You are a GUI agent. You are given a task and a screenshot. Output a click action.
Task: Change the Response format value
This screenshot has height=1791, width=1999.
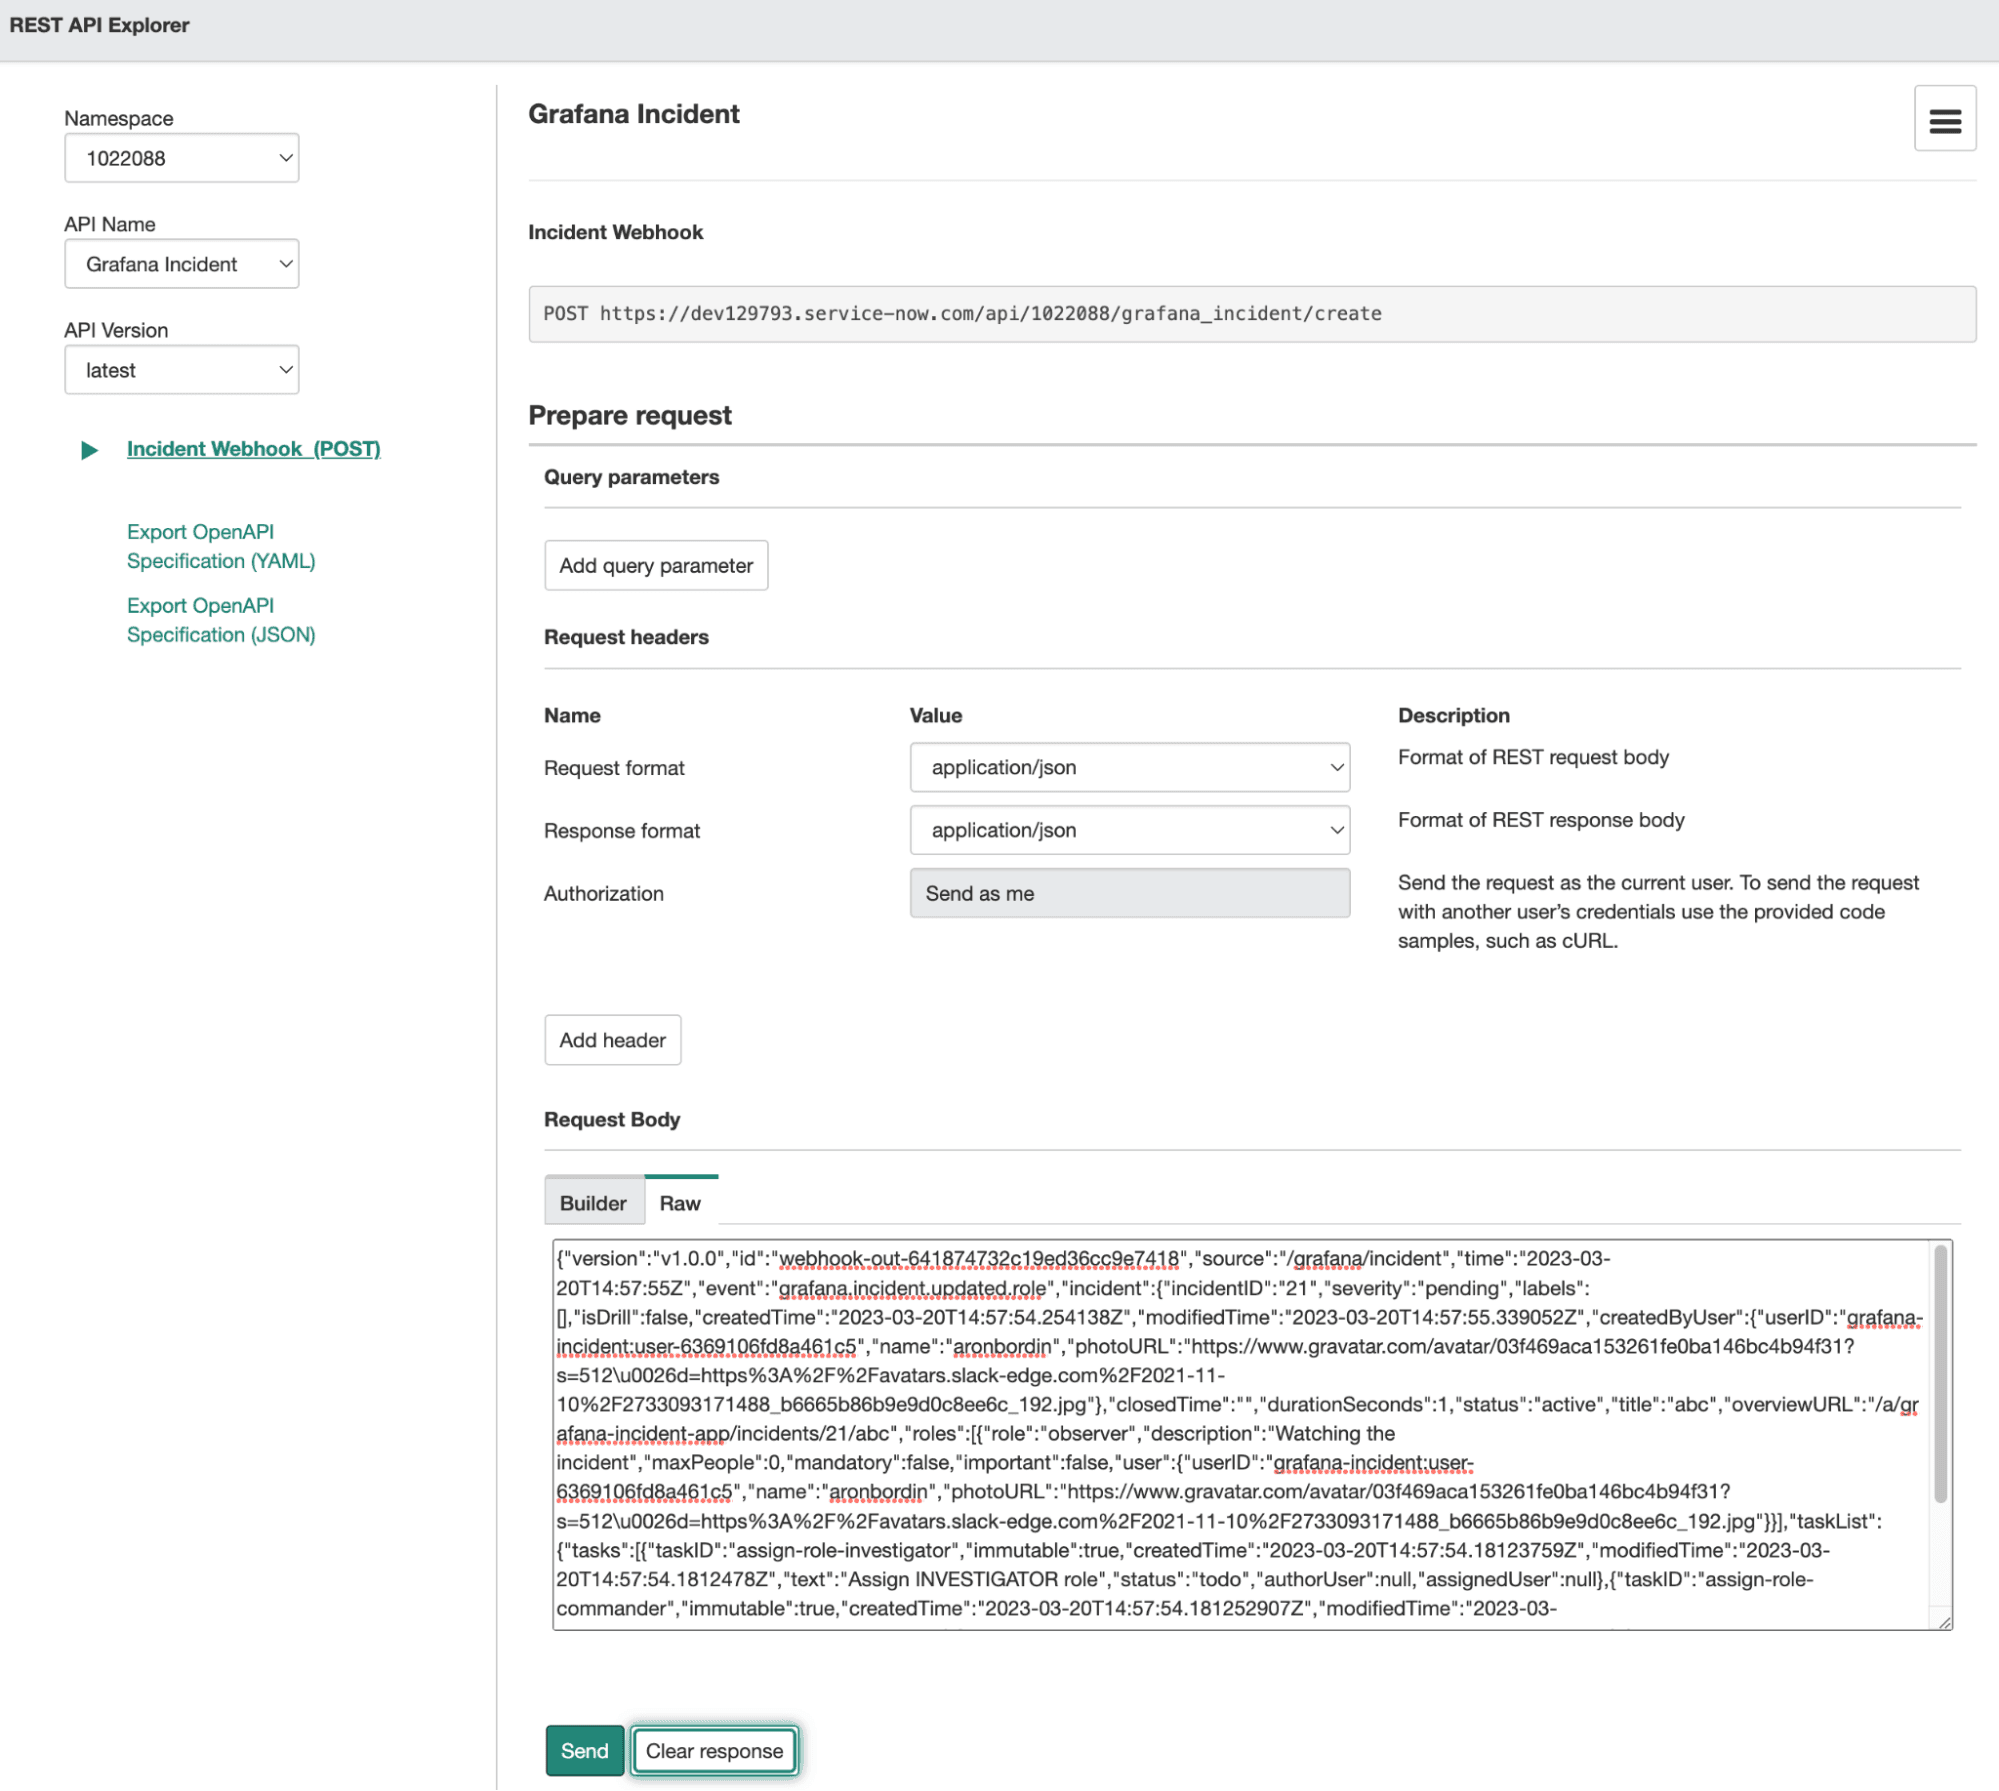click(1128, 830)
